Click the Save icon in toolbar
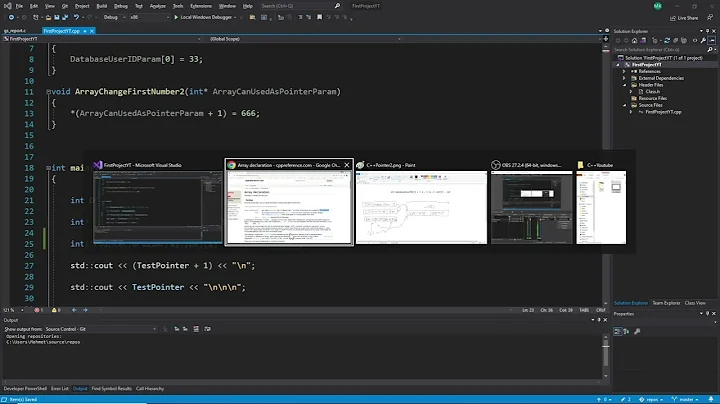 pyautogui.click(x=56, y=17)
